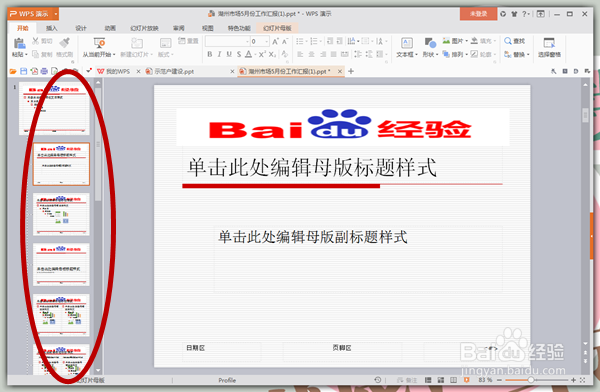Click the Cut (剪切) scissors icon

(36, 41)
